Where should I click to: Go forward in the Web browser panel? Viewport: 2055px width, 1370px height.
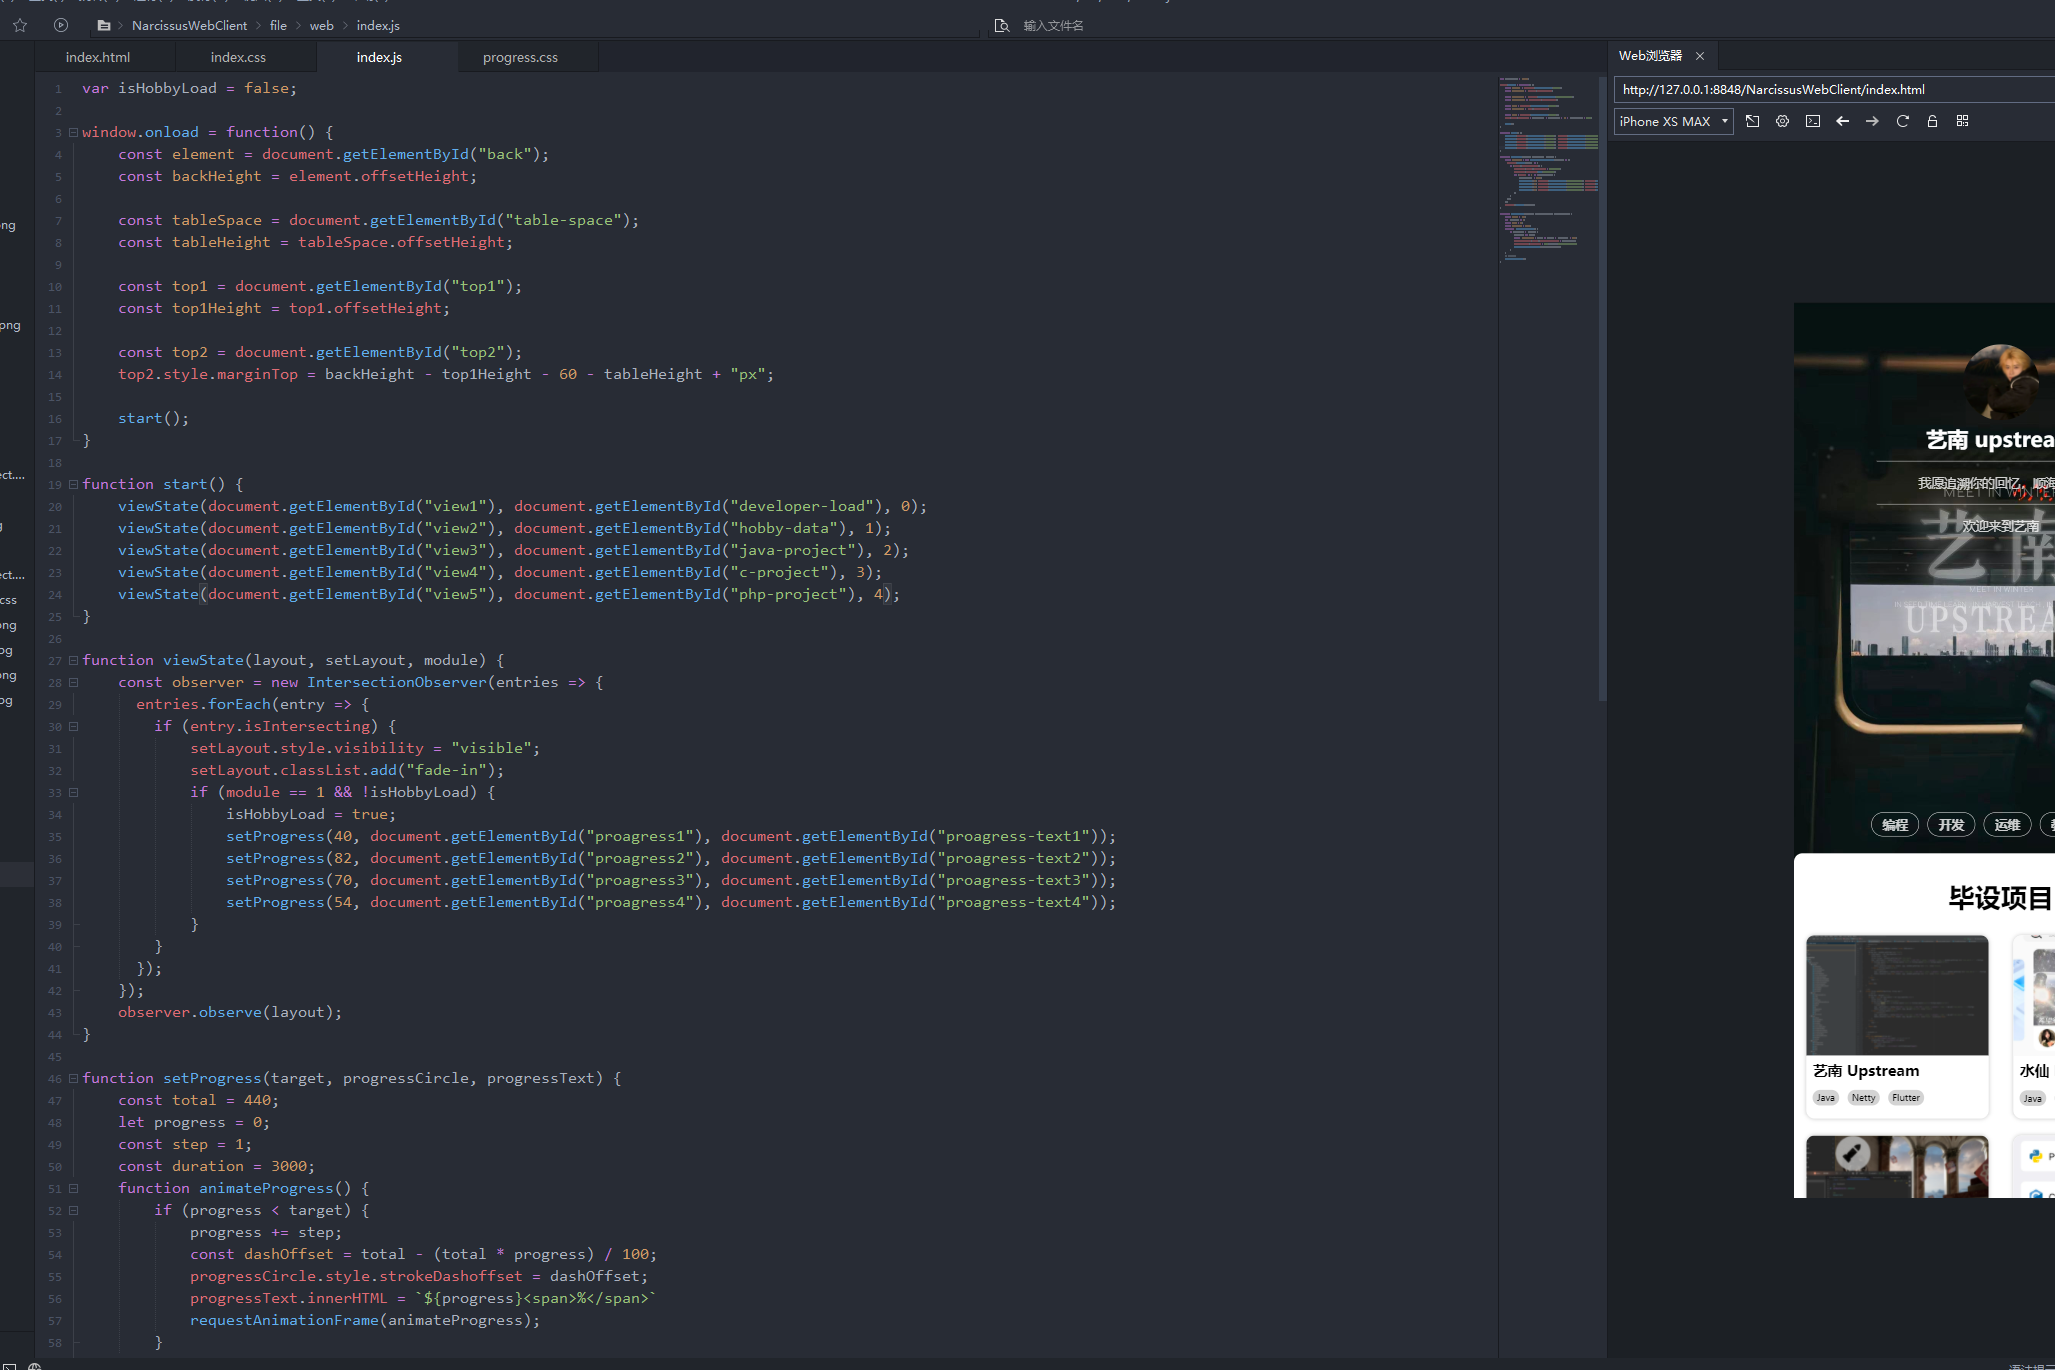pyautogui.click(x=1872, y=121)
